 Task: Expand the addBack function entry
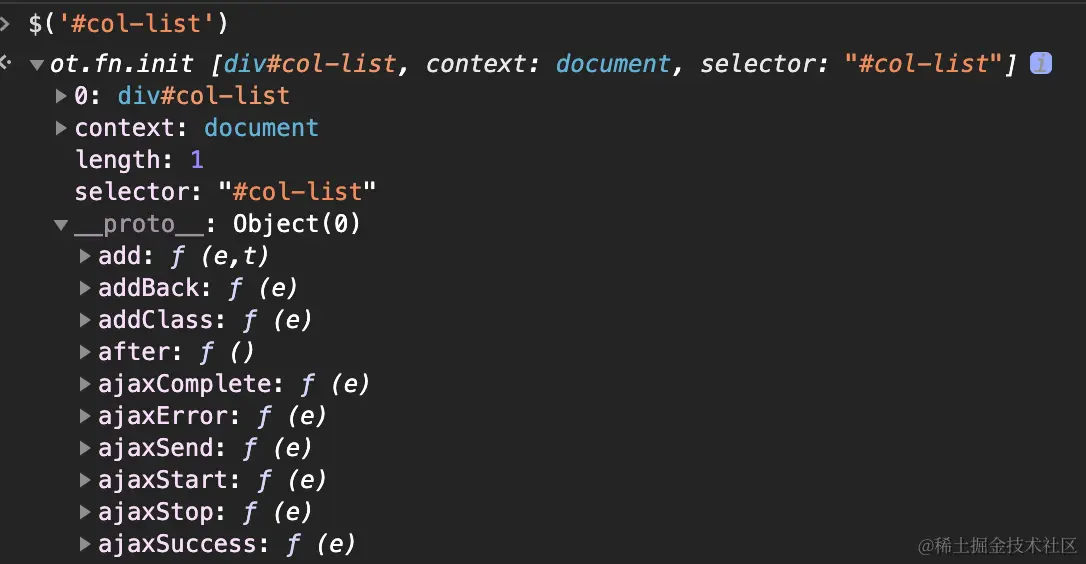(86, 289)
